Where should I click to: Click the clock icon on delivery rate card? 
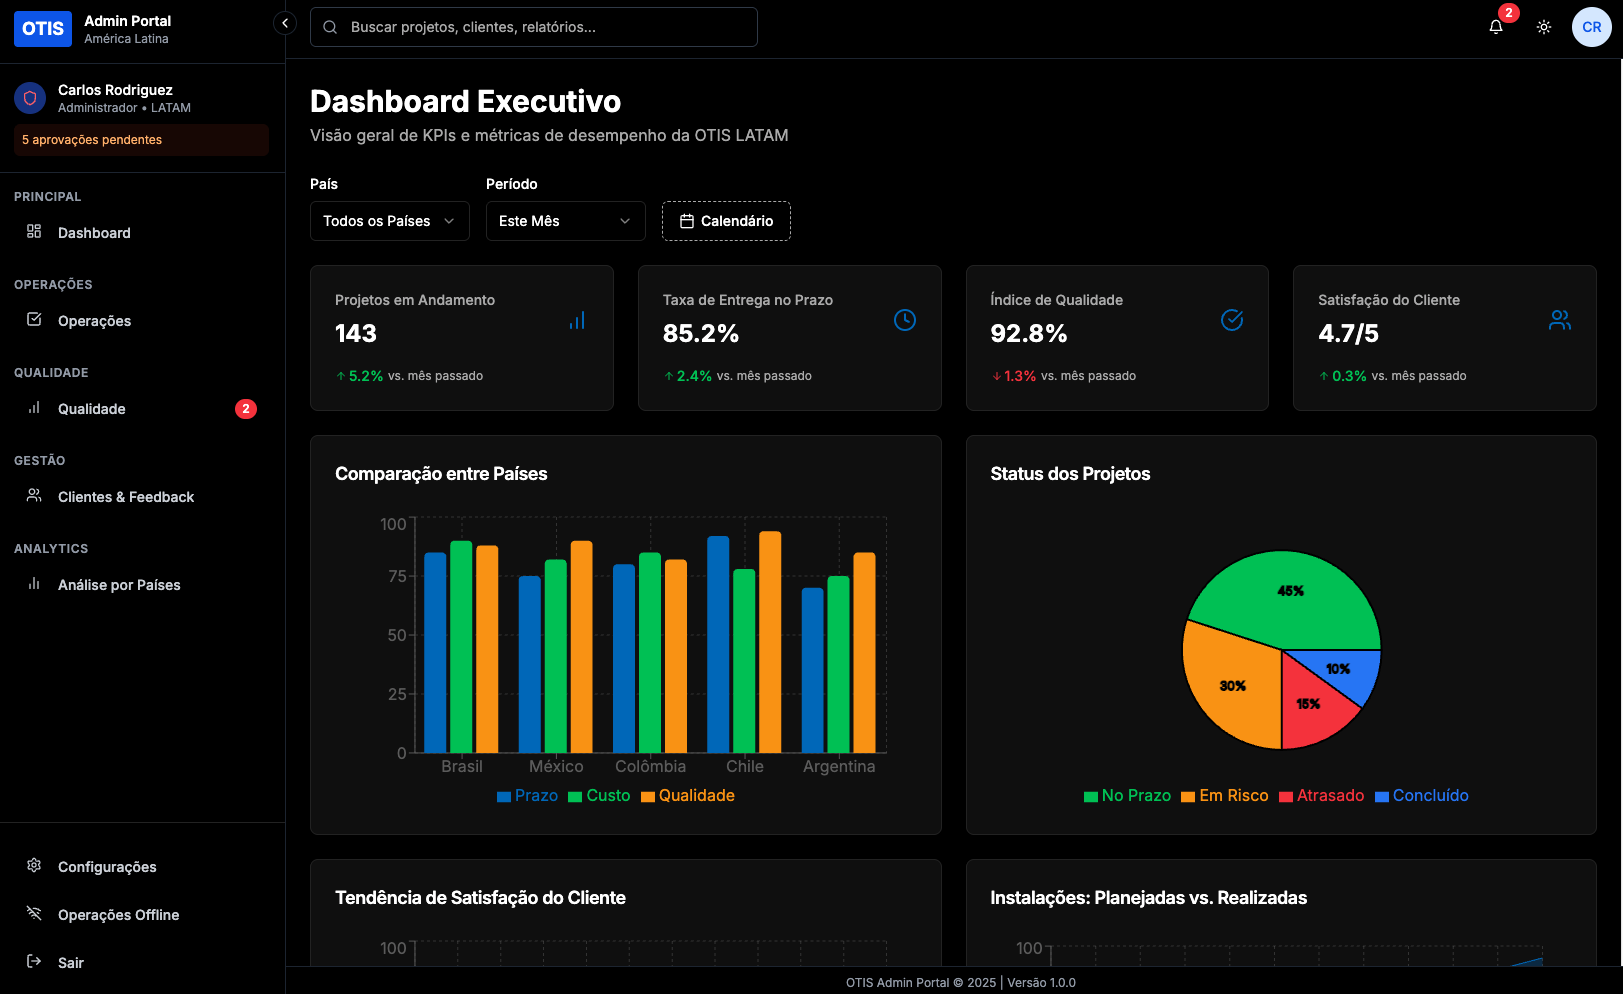[904, 320]
